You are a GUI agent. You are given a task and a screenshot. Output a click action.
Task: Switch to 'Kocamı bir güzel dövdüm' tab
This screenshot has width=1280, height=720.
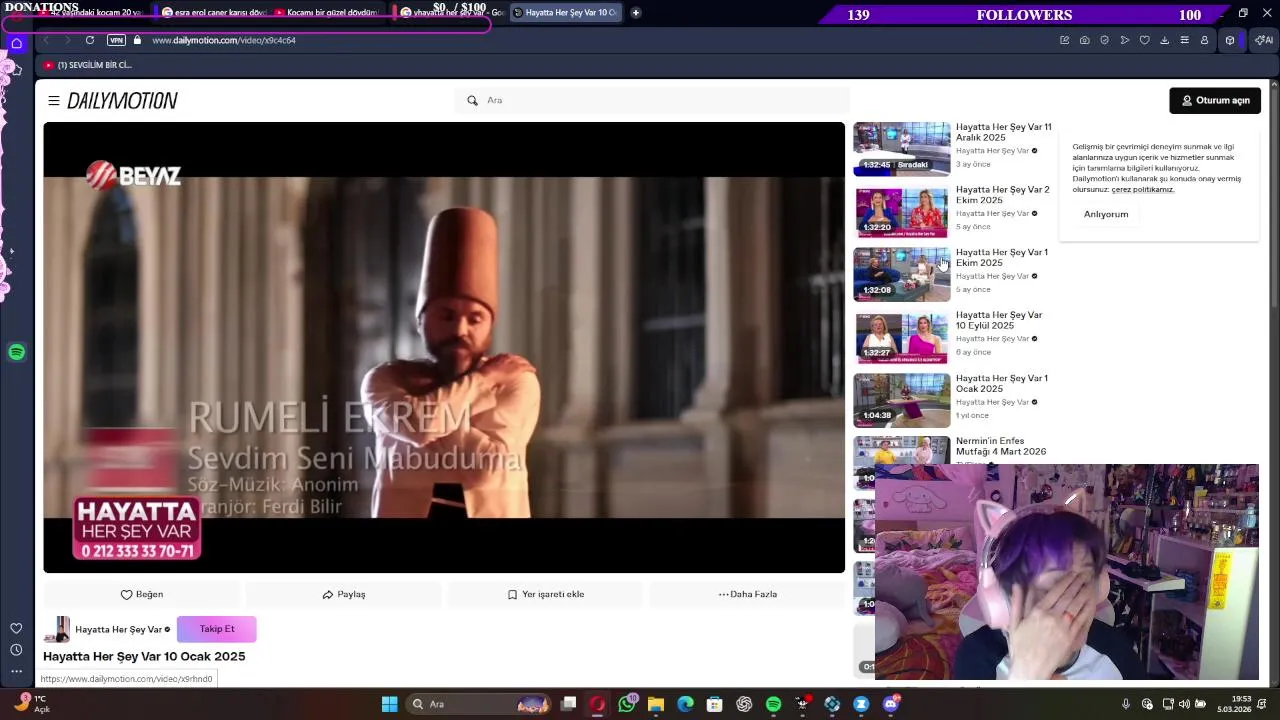327,13
